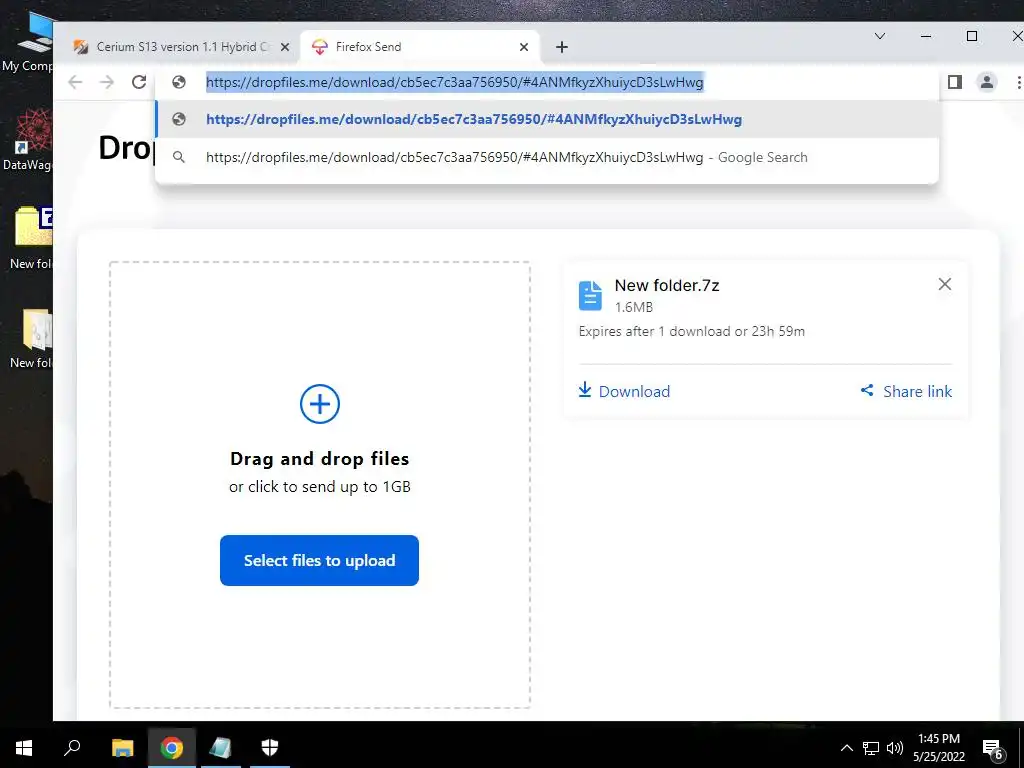Close the Firefox Send tab

point(524,47)
